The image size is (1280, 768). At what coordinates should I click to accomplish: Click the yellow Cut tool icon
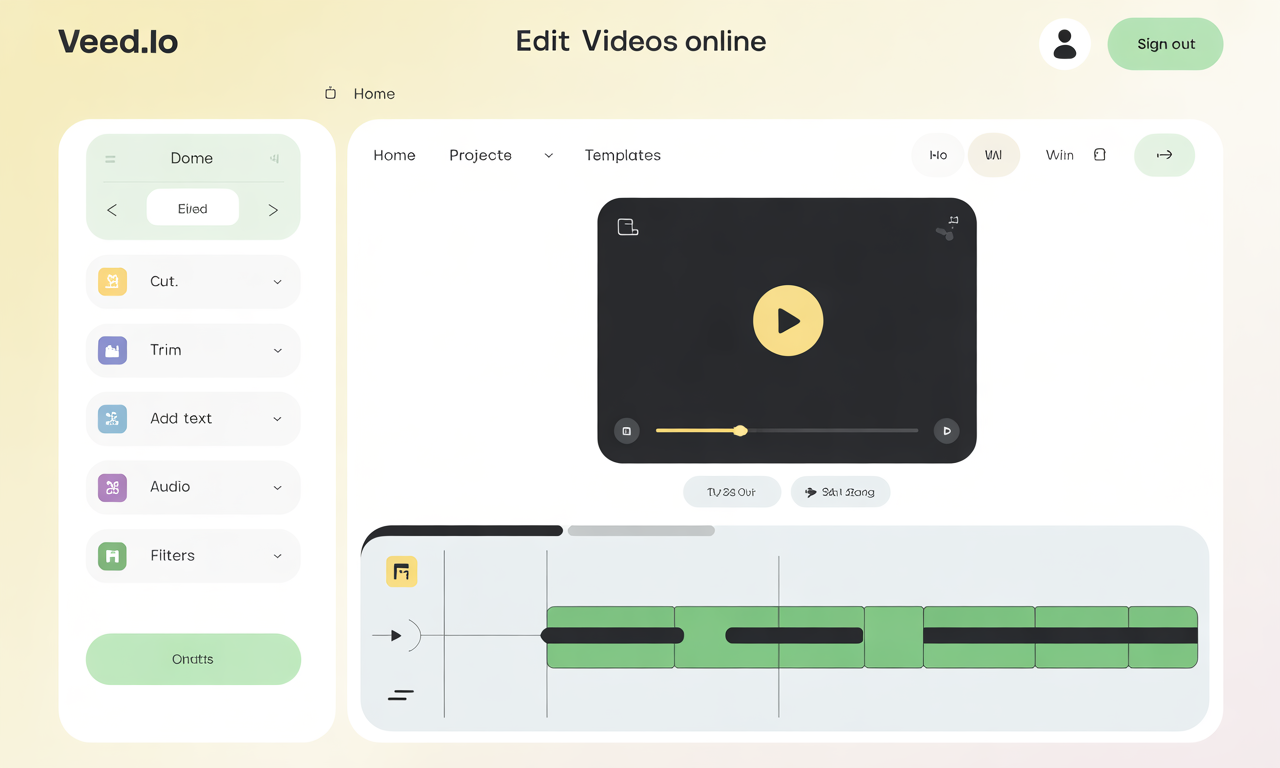[113, 281]
